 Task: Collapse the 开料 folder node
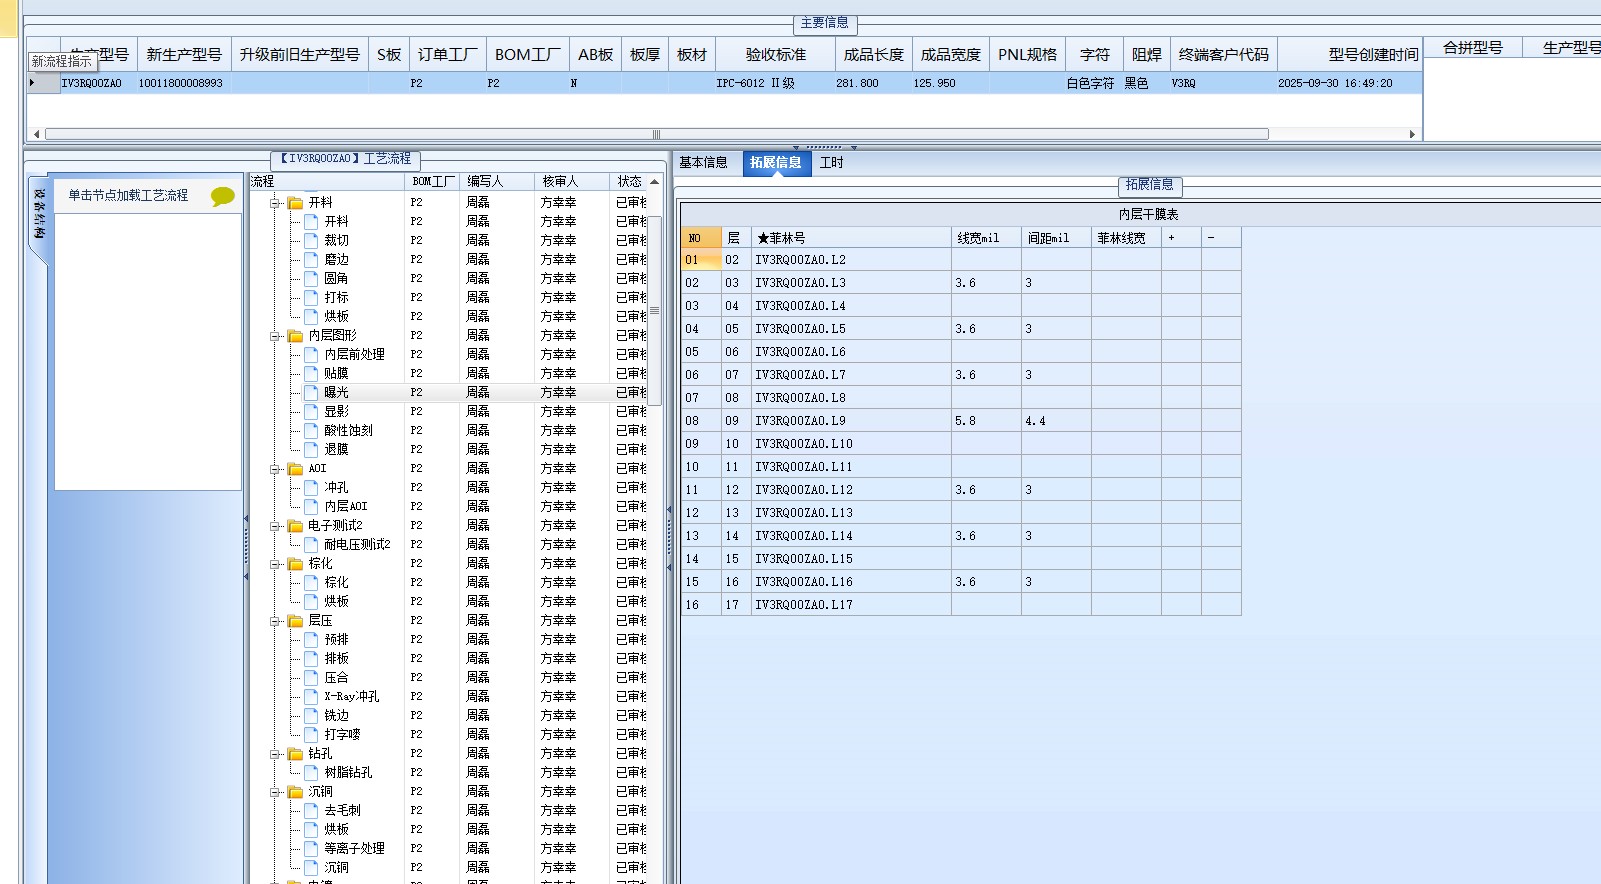275,203
